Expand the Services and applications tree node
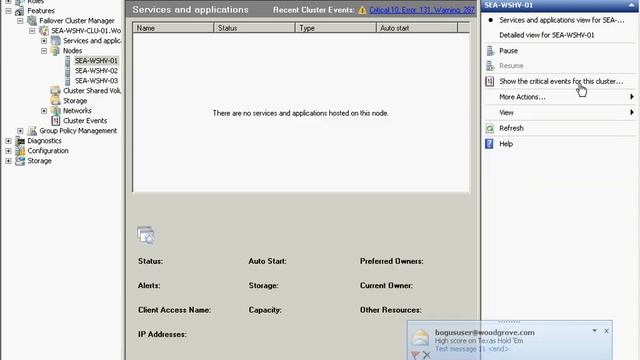The width and height of the screenshot is (640, 360). pos(44,41)
